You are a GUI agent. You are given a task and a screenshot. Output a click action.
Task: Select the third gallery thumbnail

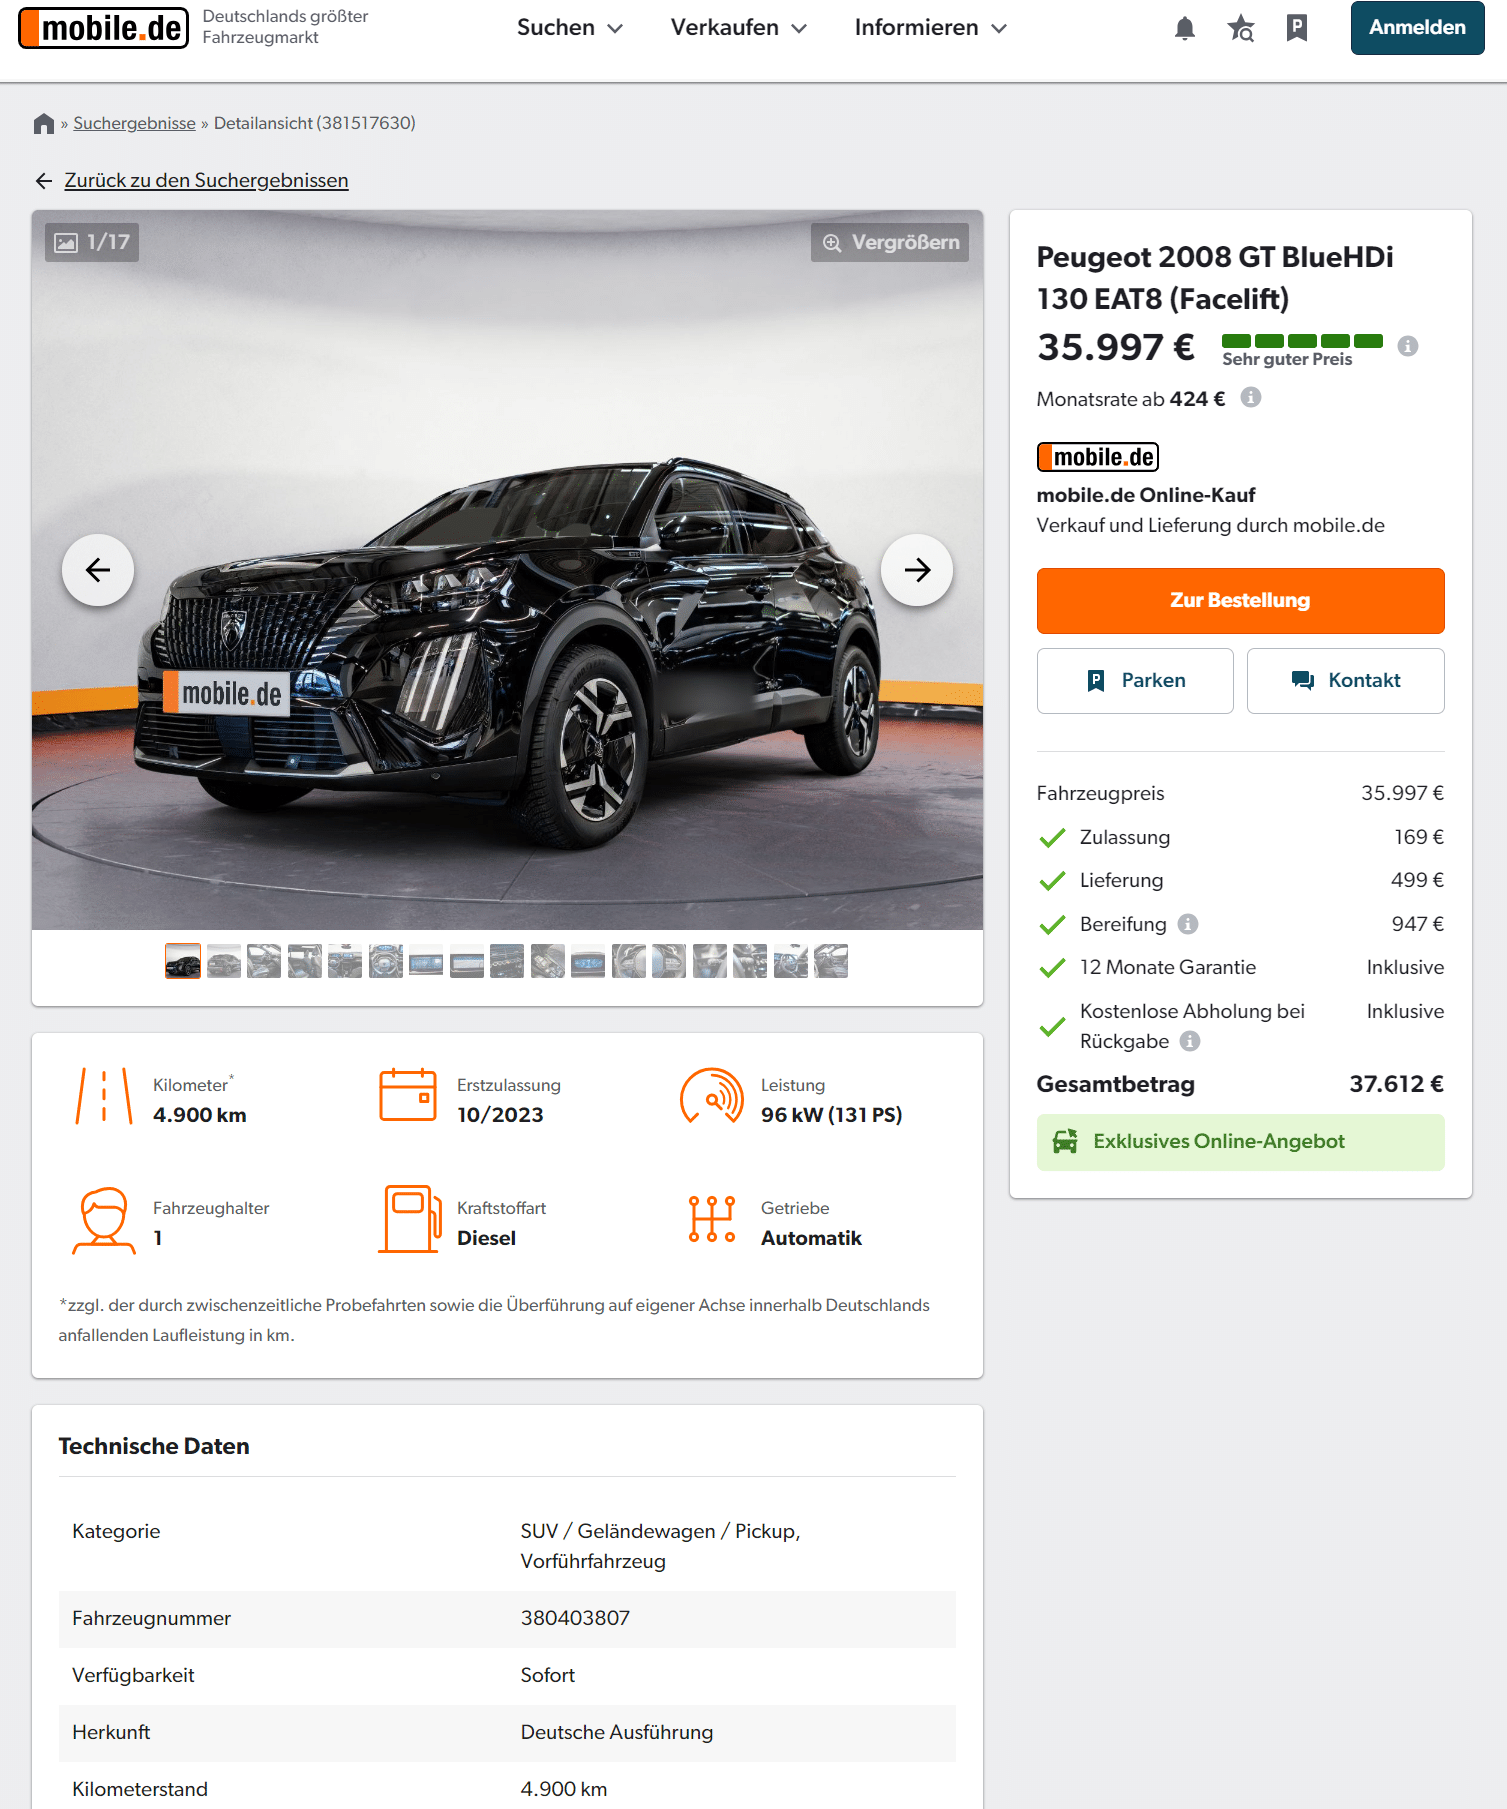264,962
